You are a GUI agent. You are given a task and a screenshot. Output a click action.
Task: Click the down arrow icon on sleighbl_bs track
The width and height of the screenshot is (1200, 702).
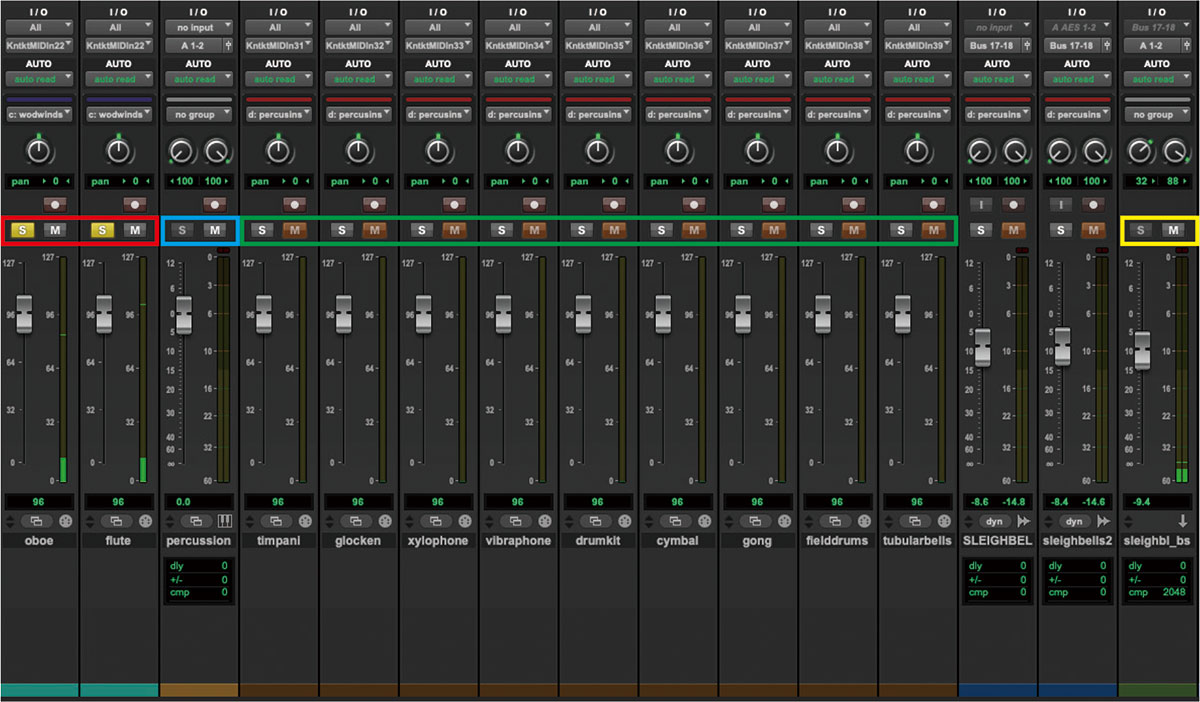(1183, 521)
